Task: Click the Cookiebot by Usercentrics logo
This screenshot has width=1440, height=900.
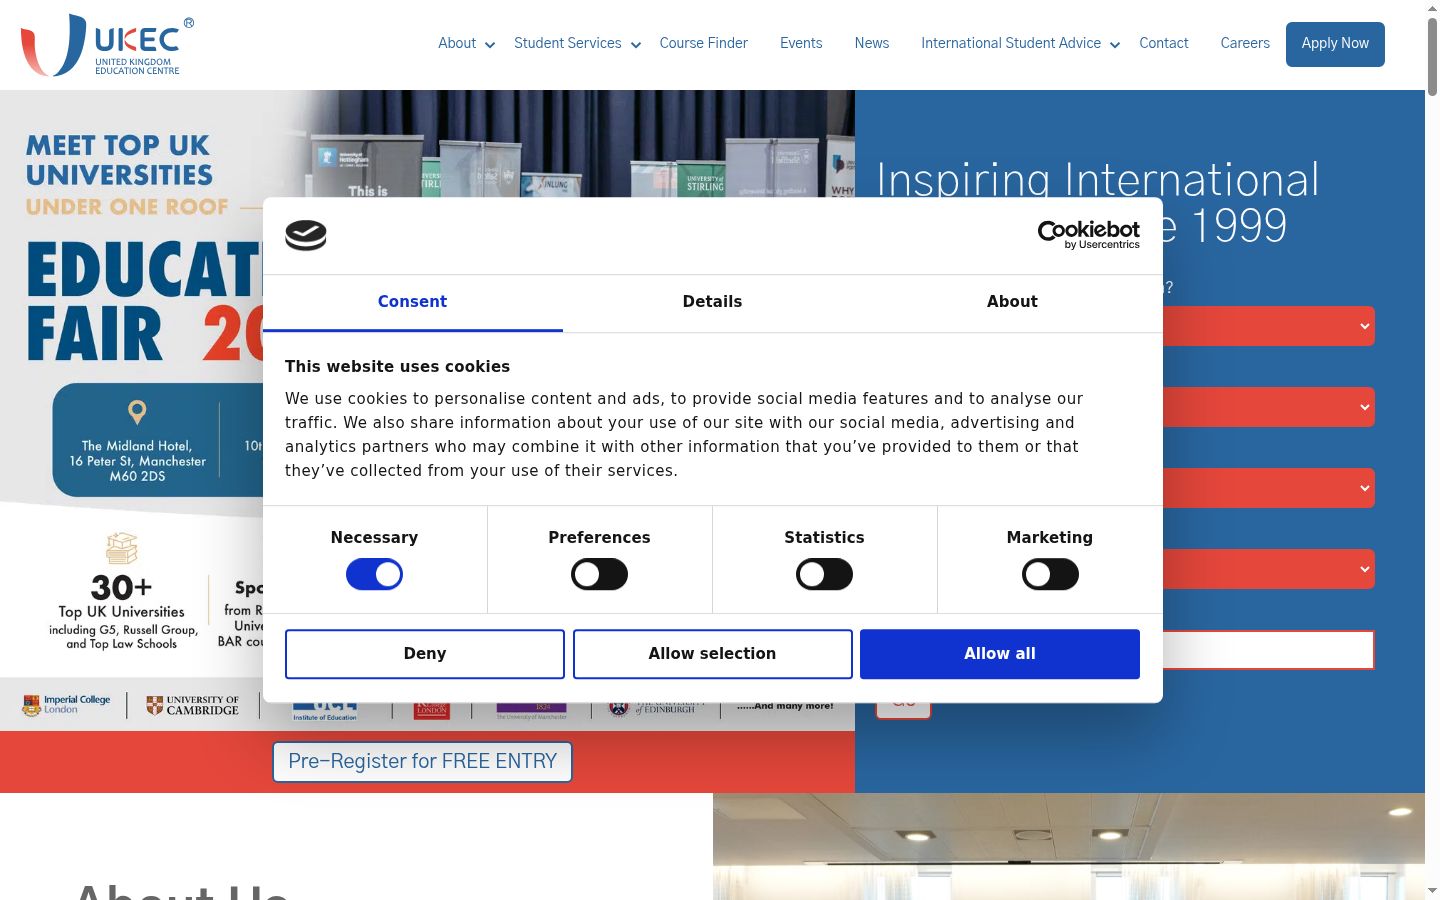Action: click(1088, 235)
